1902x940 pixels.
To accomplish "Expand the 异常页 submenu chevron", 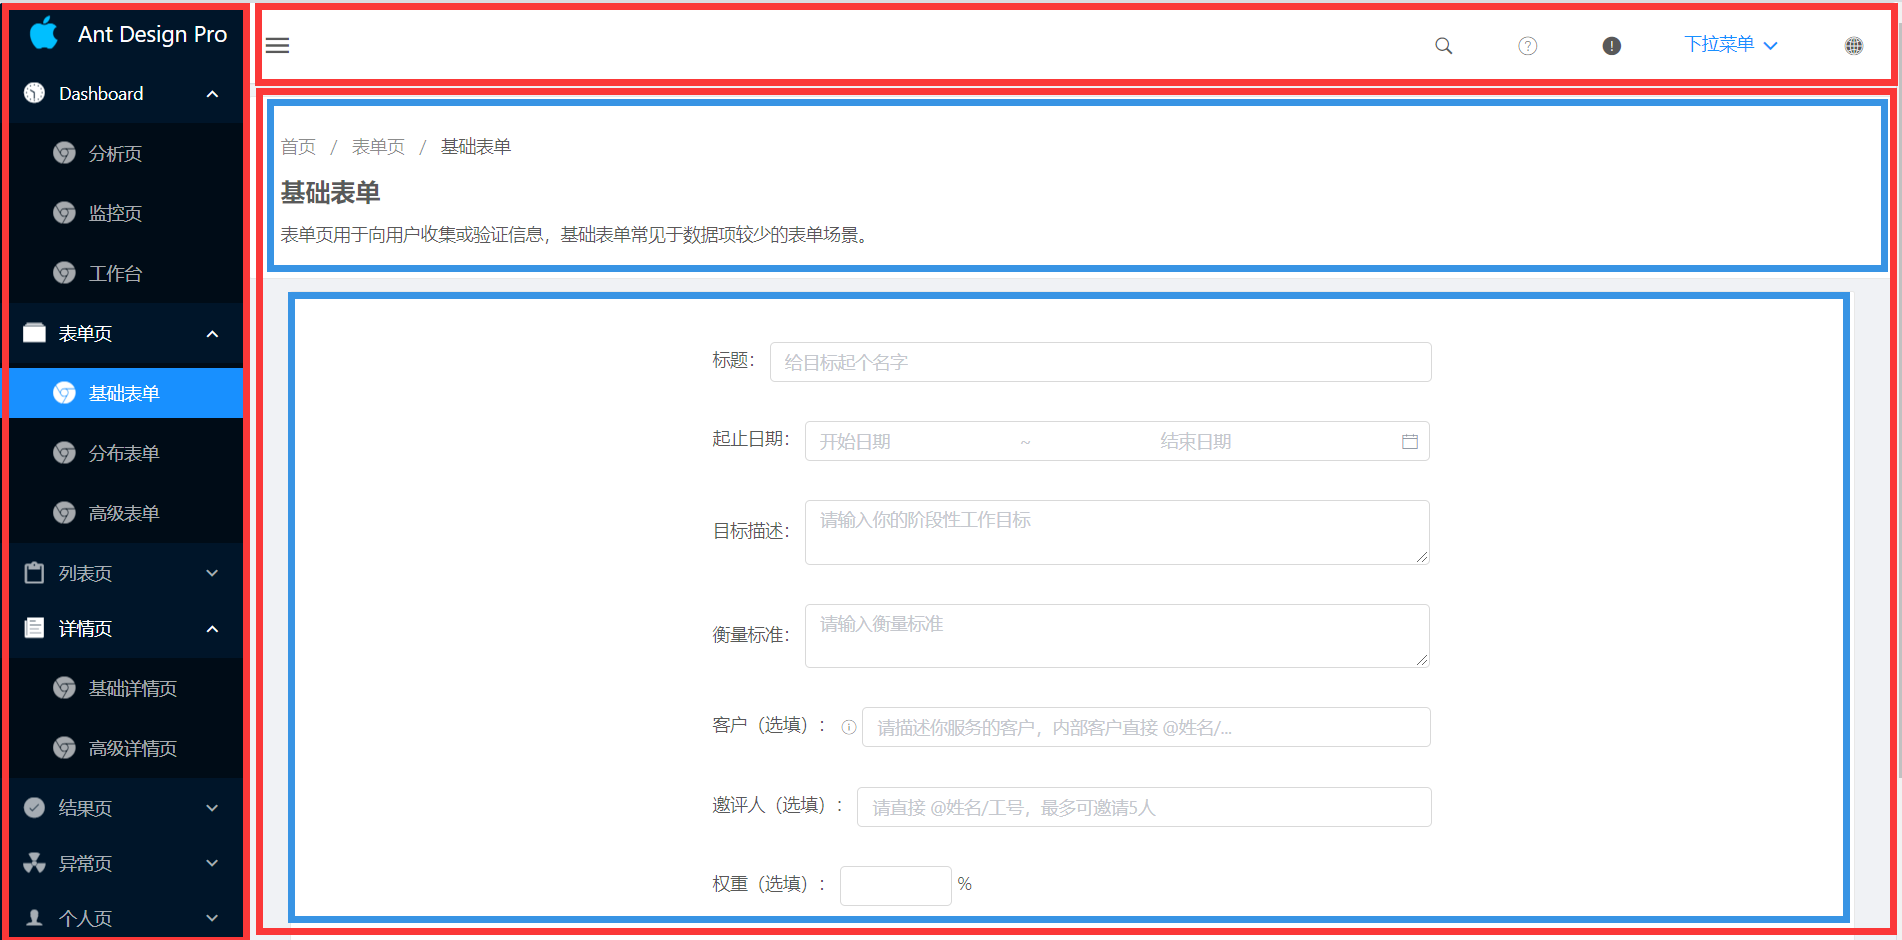I will [212, 863].
